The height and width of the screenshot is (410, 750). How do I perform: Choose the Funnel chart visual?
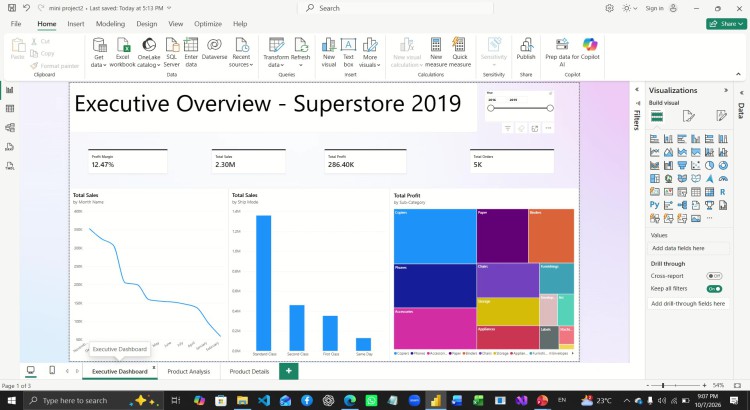[x=682, y=166]
